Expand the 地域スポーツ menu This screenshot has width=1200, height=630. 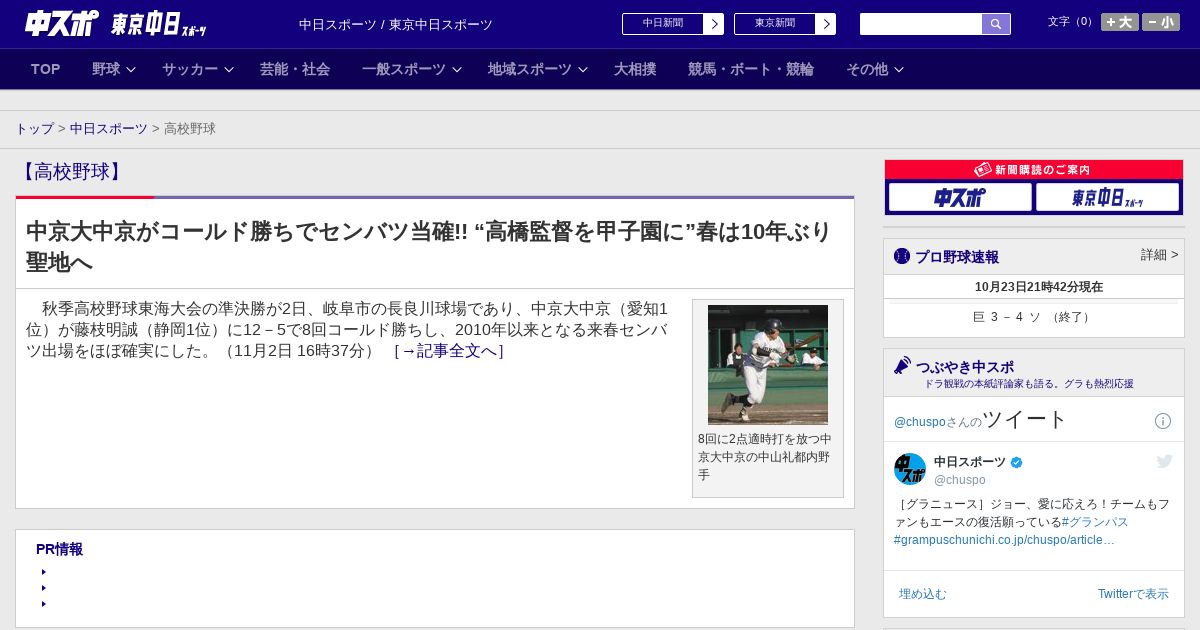pos(537,69)
